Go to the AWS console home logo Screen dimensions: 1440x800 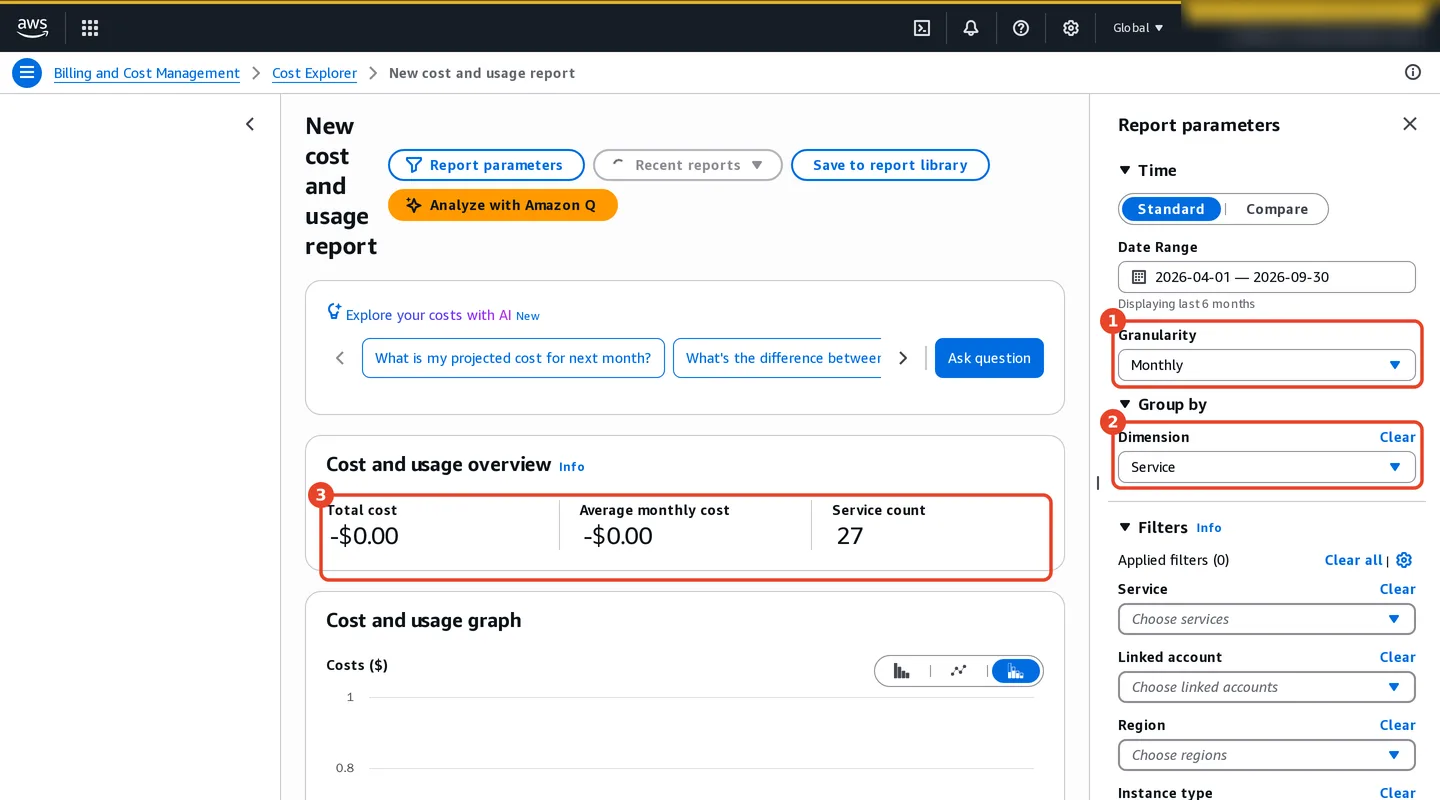tap(32, 28)
